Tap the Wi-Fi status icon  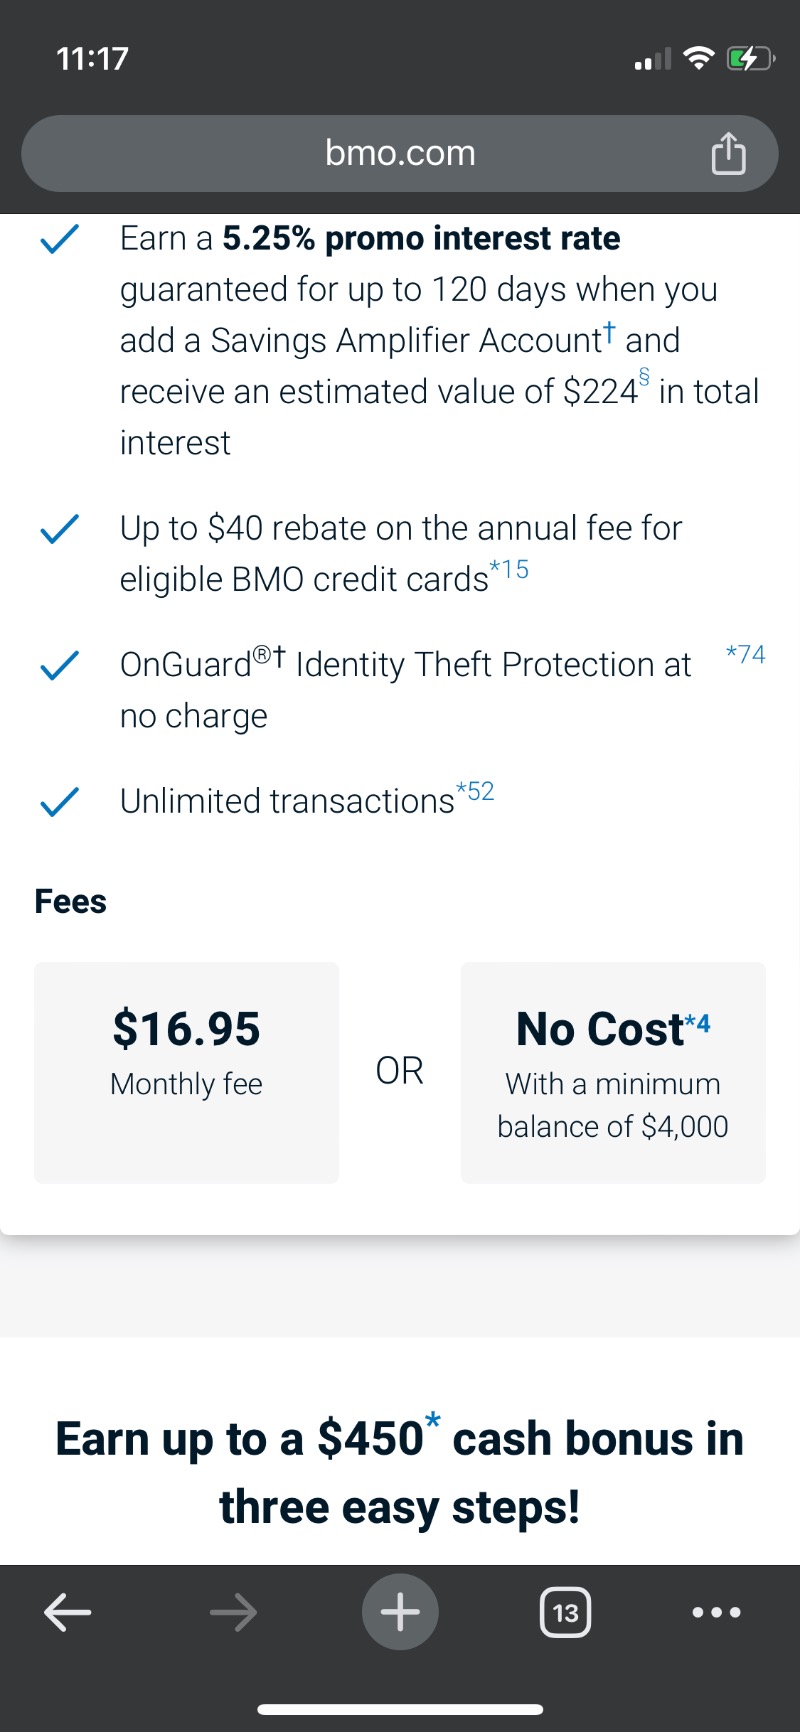tap(698, 59)
